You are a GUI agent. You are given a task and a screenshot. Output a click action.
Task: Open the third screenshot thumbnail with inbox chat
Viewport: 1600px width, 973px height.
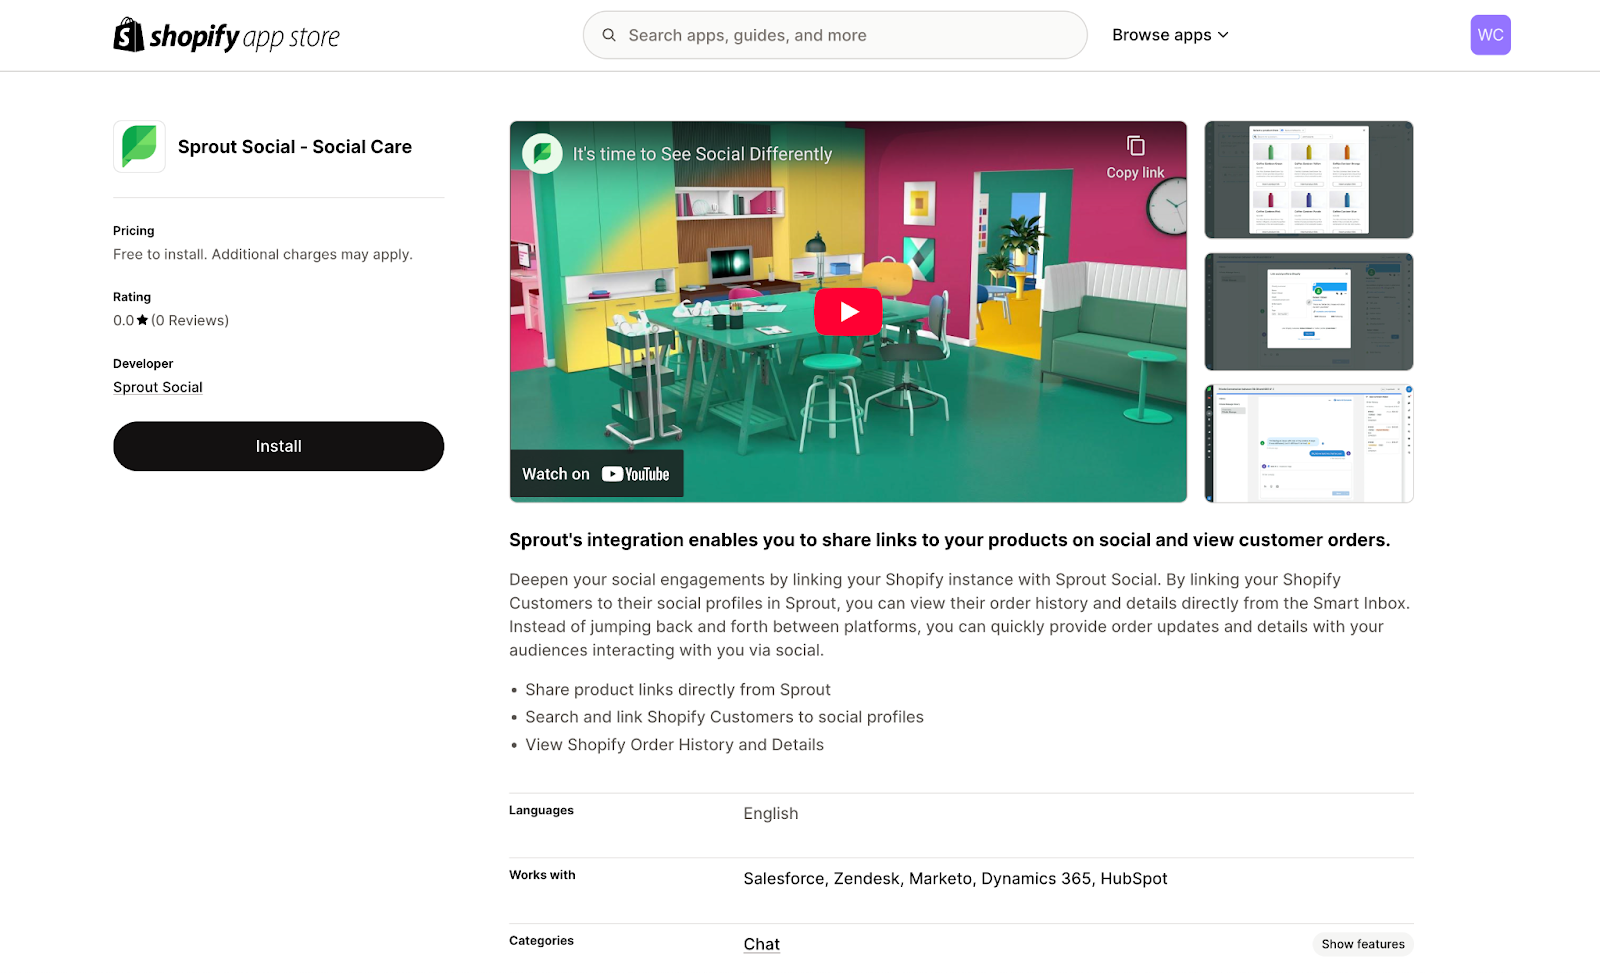(1309, 444)
